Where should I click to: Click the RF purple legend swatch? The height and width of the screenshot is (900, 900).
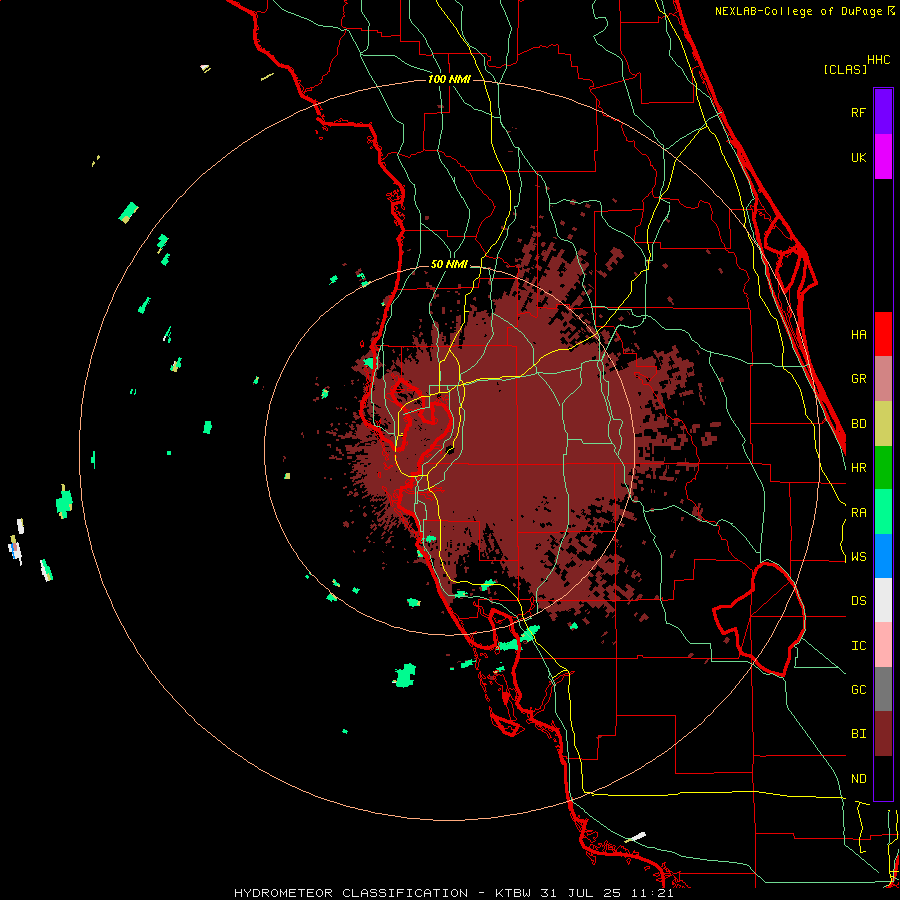coord(883,112)
